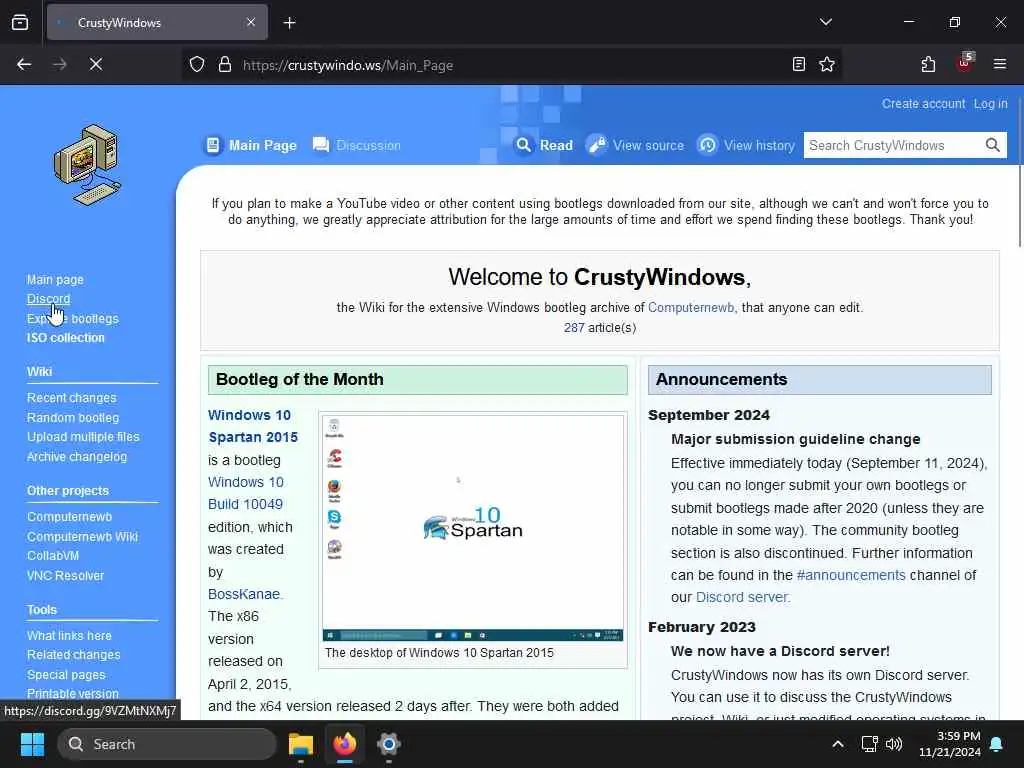Select the Main Page tab
The height and width of the screenshot is (768, 1024).
(251, 145)
